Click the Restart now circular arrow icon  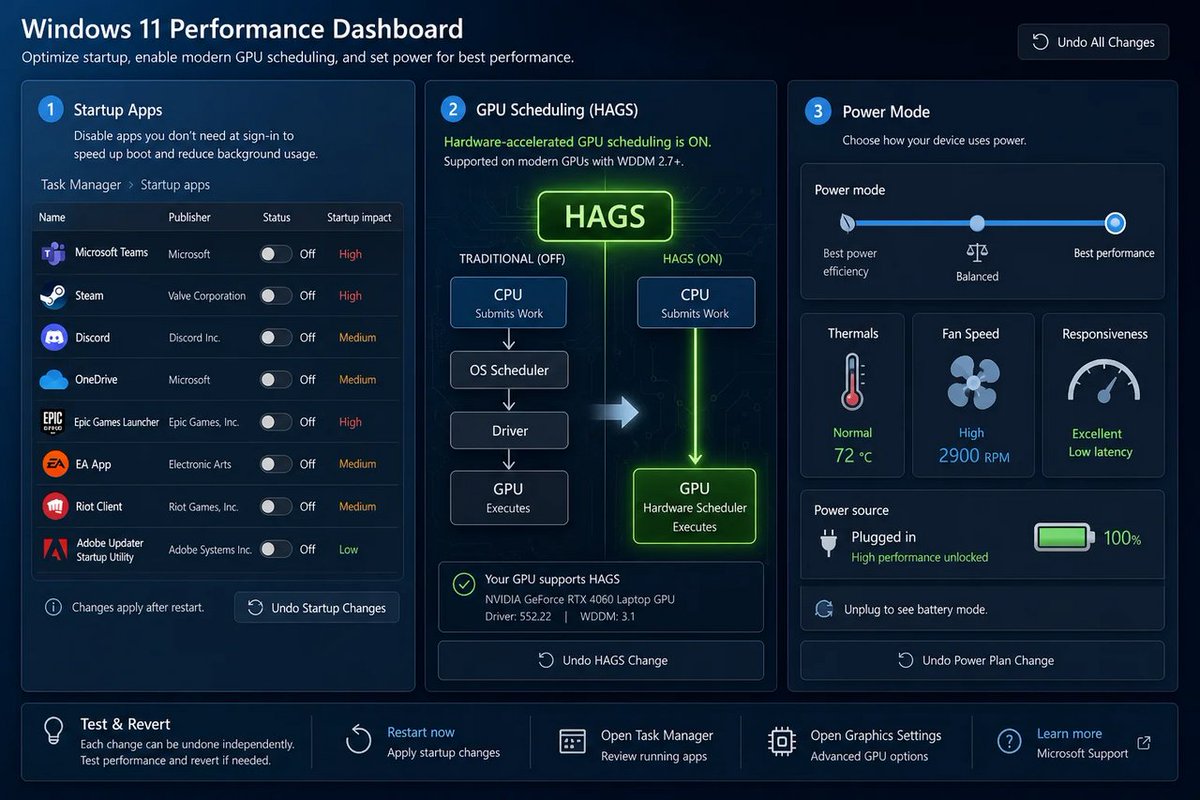click(359, 740)
